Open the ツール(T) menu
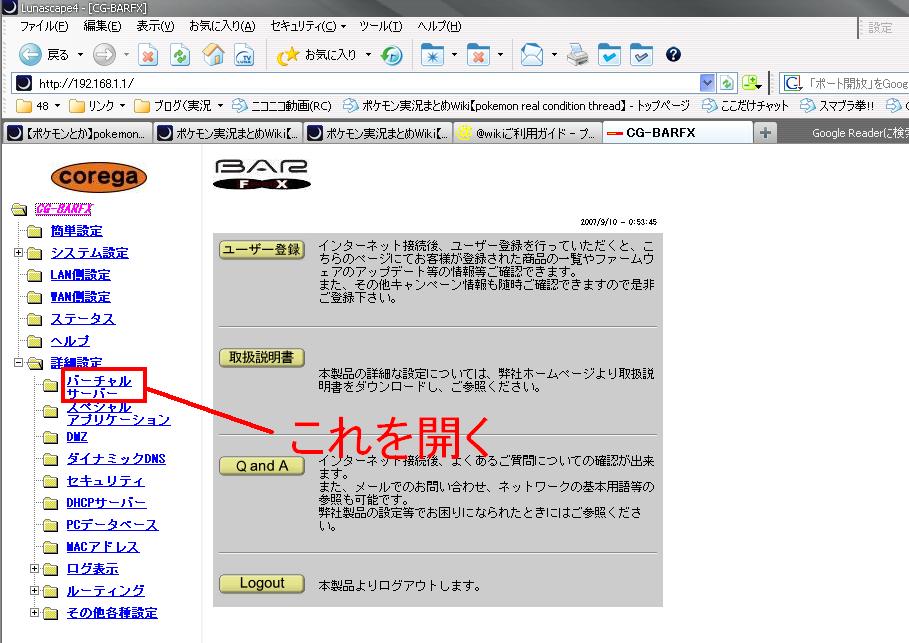909x643 pixels. click(x=380, y=26)
